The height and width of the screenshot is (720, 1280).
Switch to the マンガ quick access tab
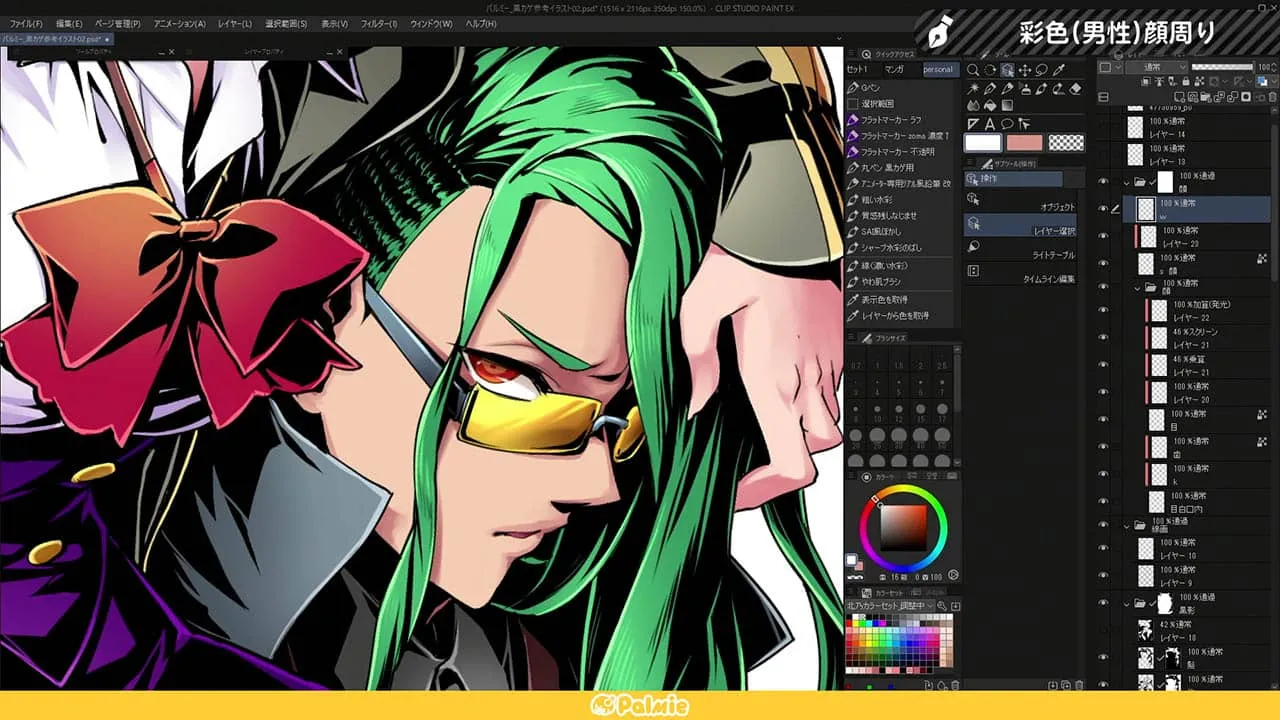pos(894,70)
